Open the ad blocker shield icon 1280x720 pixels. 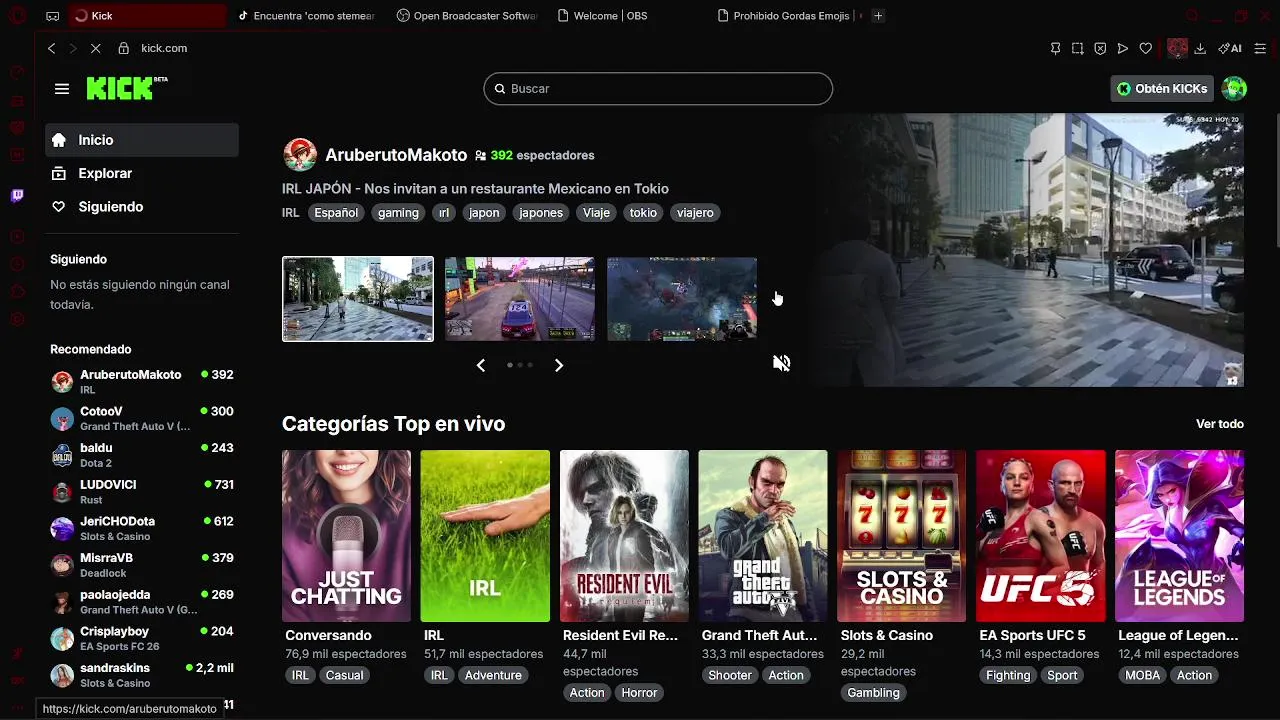pos(1100,48)
